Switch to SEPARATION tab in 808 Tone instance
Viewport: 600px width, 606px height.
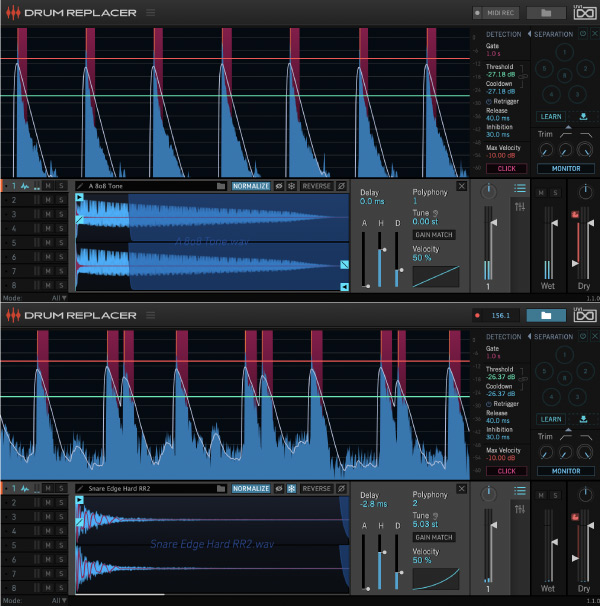pos(553,34)
